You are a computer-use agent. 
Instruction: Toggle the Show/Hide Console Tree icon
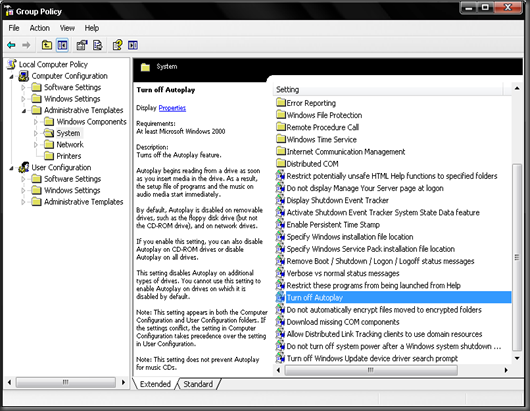63,45
